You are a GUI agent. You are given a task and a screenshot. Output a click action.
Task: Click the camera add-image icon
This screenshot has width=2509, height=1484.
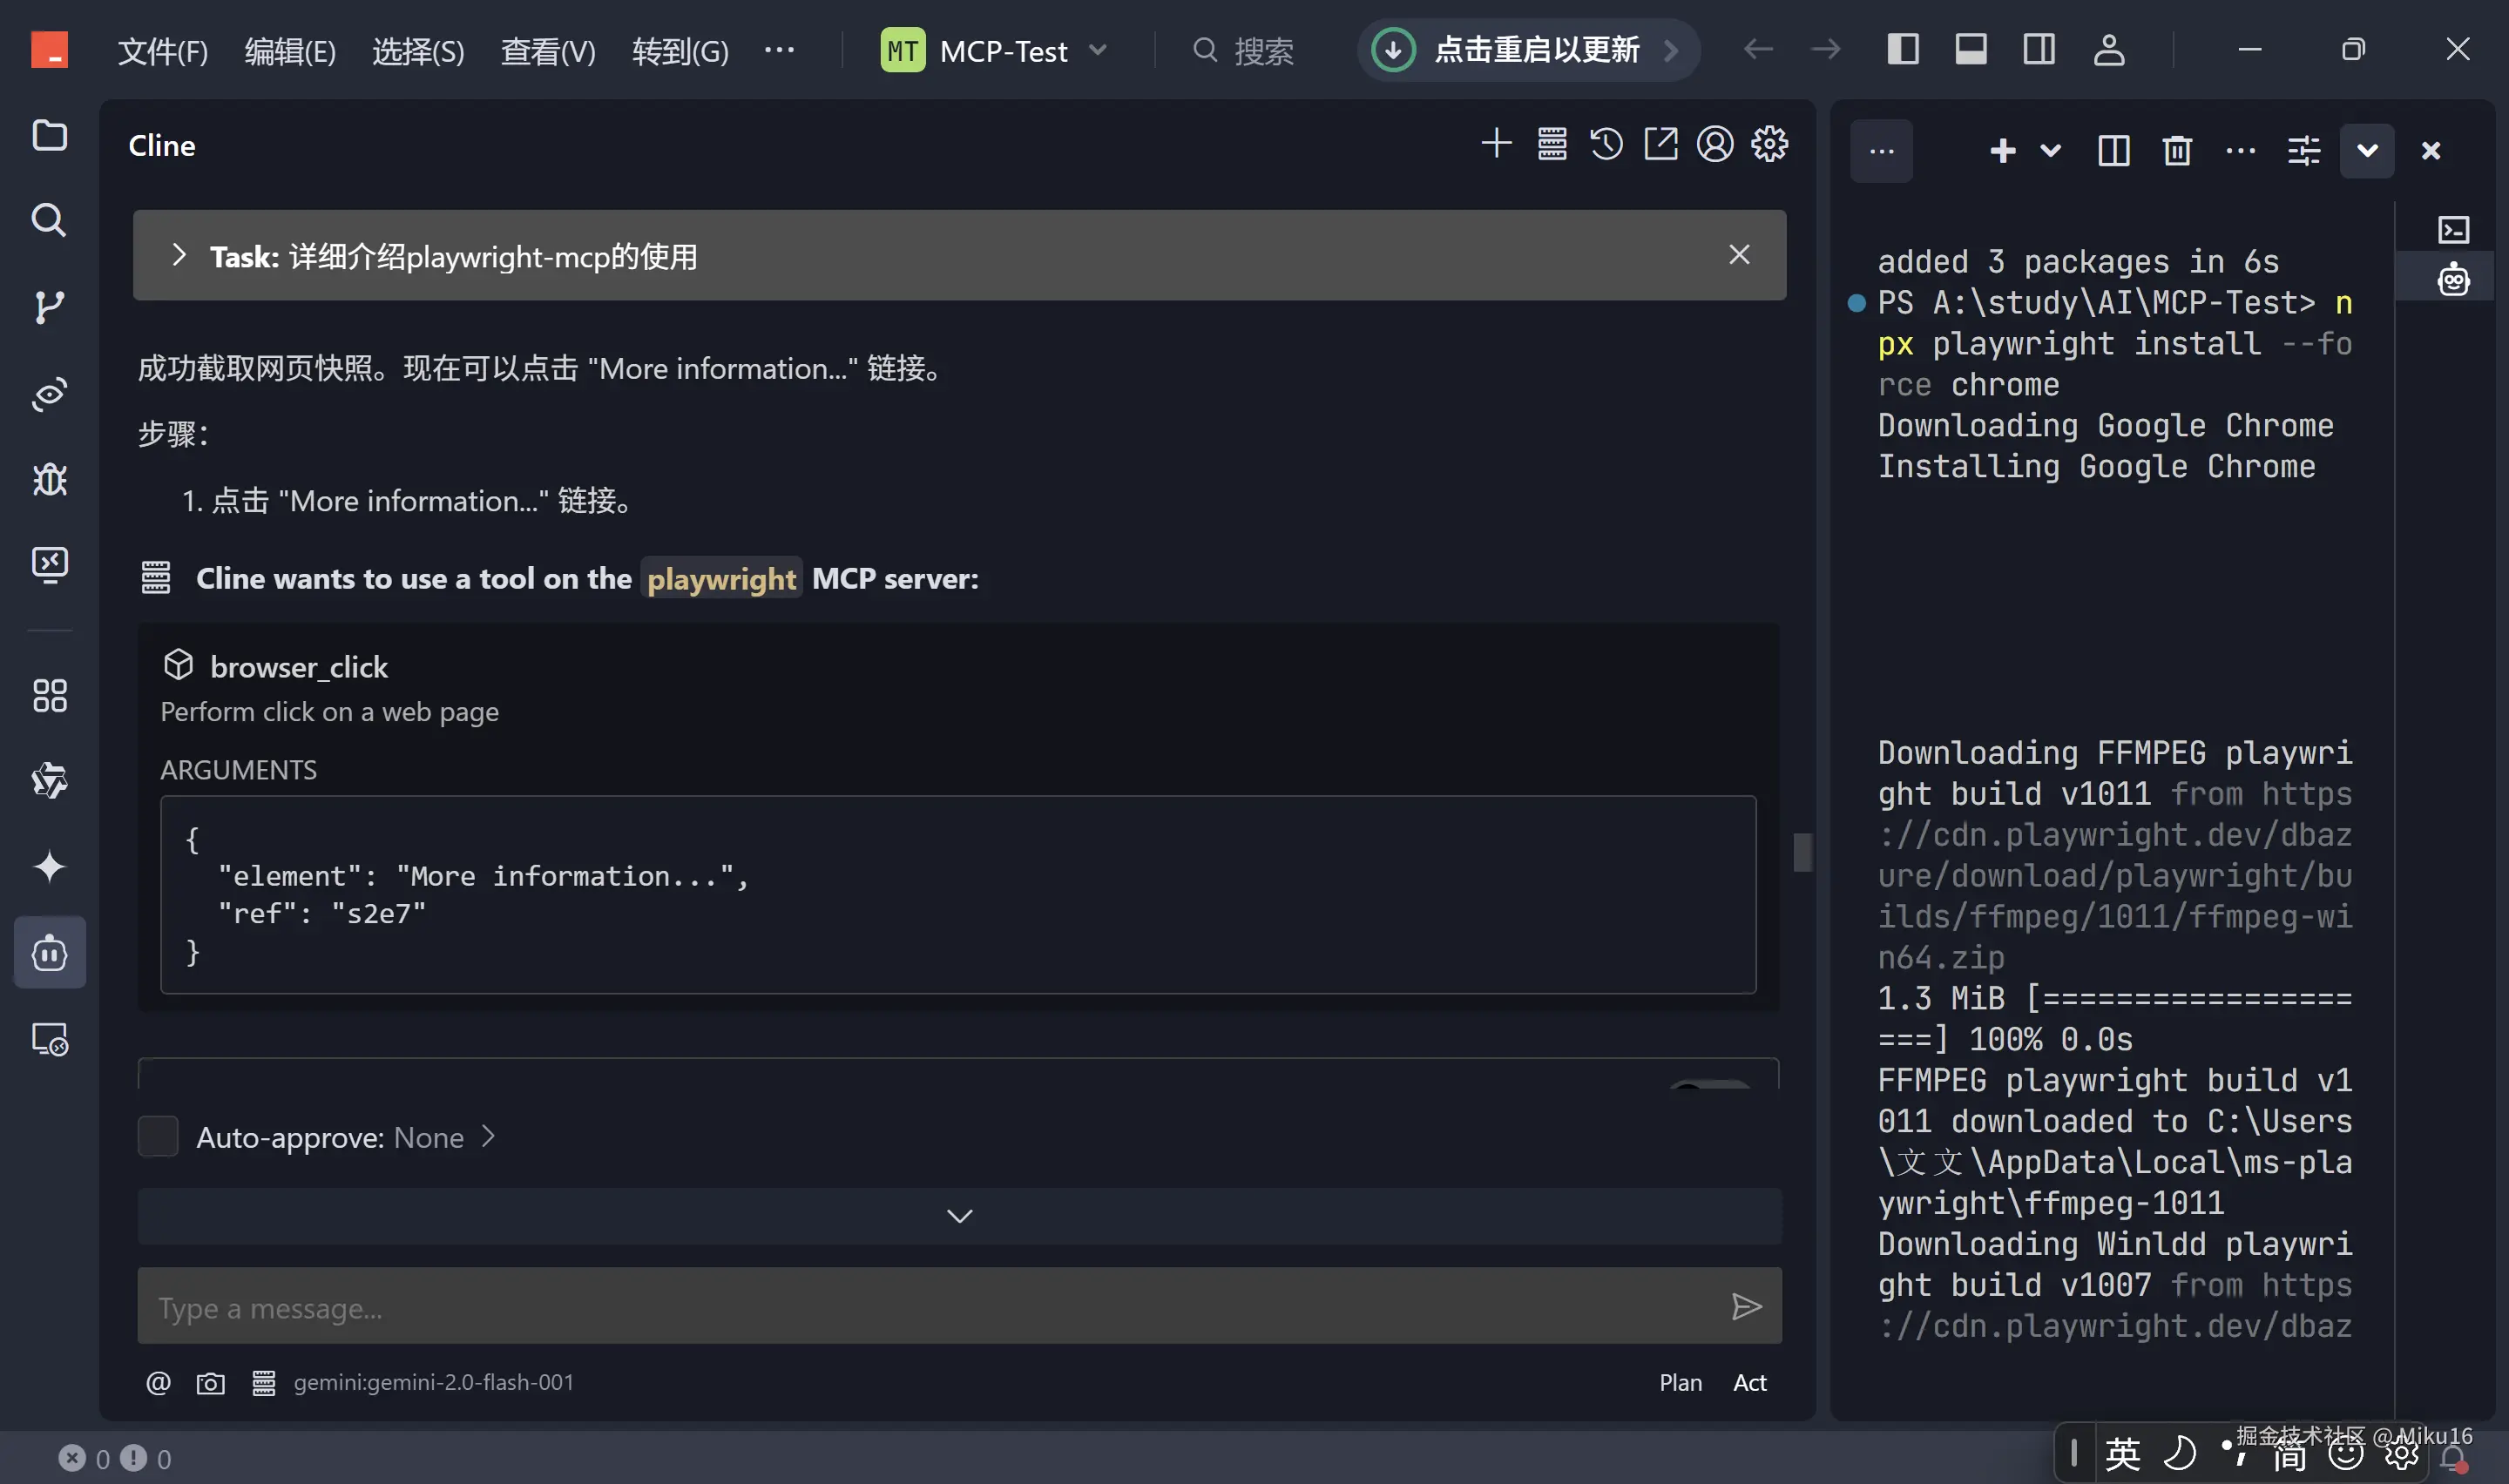pyautogui.click(x=210, y=1383)
